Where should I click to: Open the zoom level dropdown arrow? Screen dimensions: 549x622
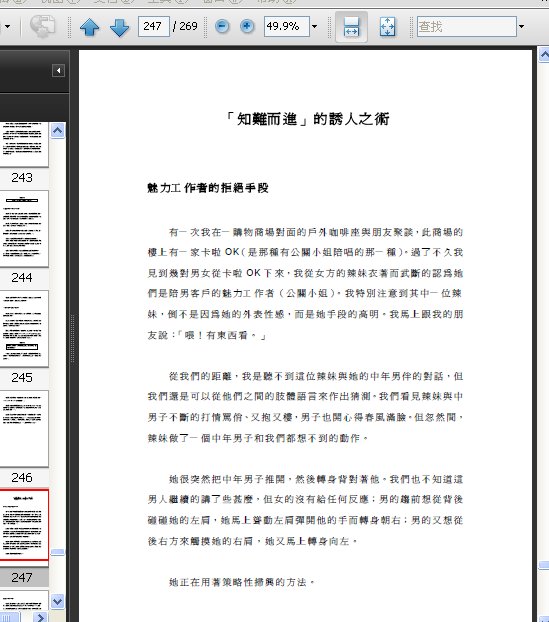[x=315, y=27]
